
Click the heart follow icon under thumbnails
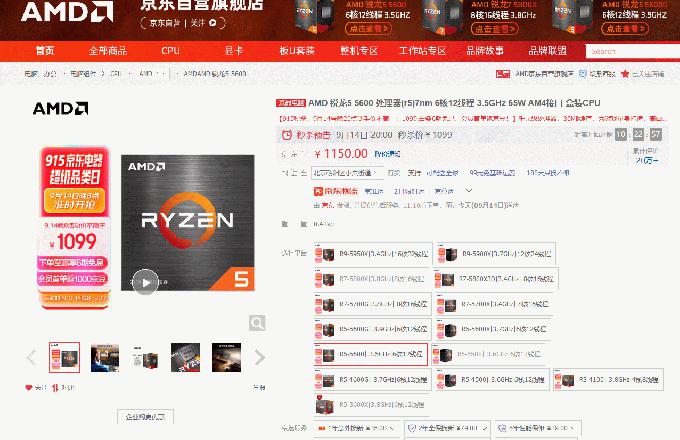tap(29, 388)
